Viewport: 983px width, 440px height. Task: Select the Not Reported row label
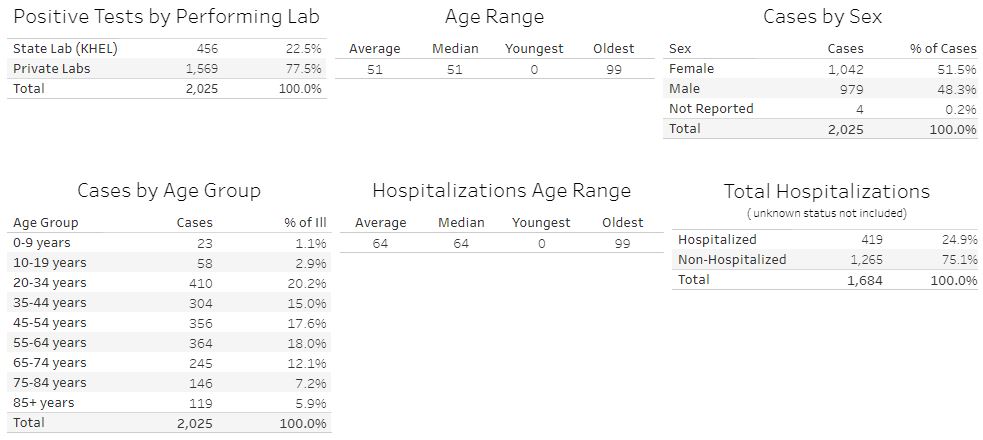(711, 108)
